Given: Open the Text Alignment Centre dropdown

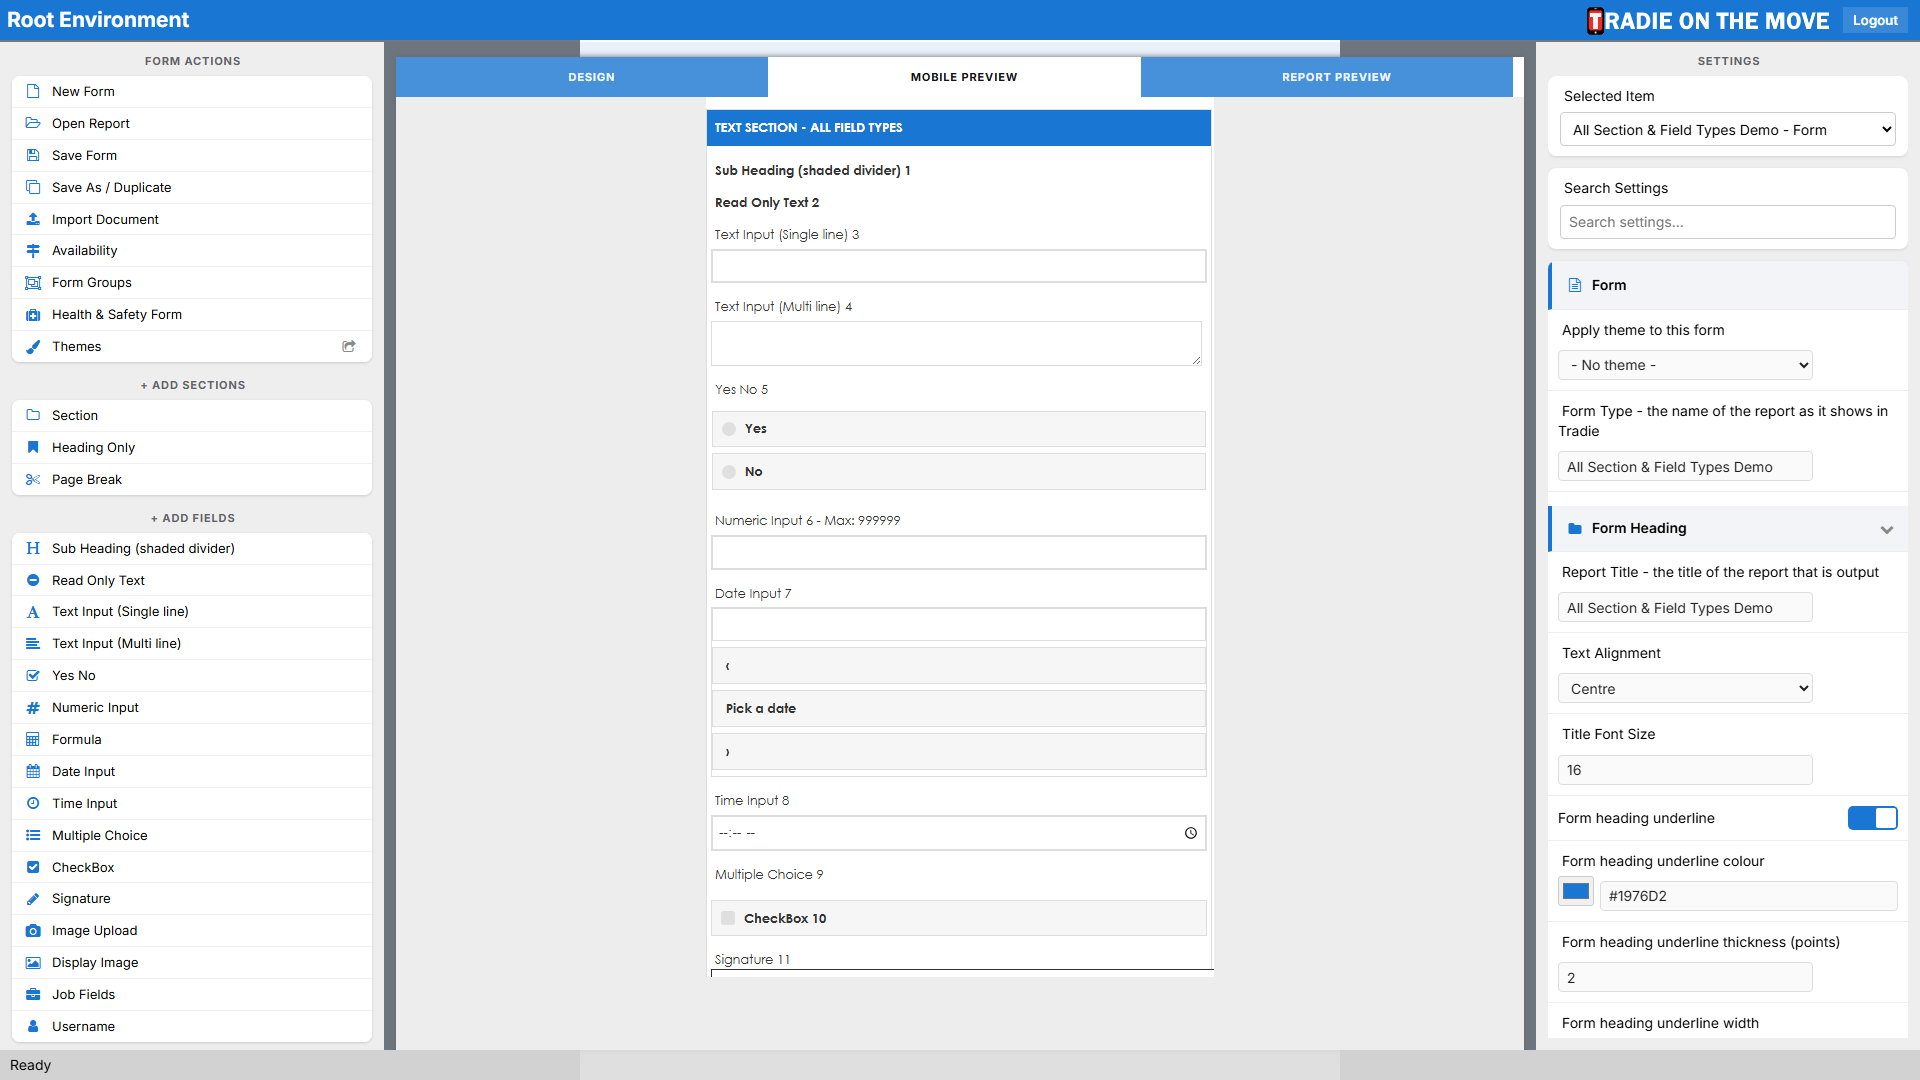Looking at the screenshot, I should [1685, 689].
